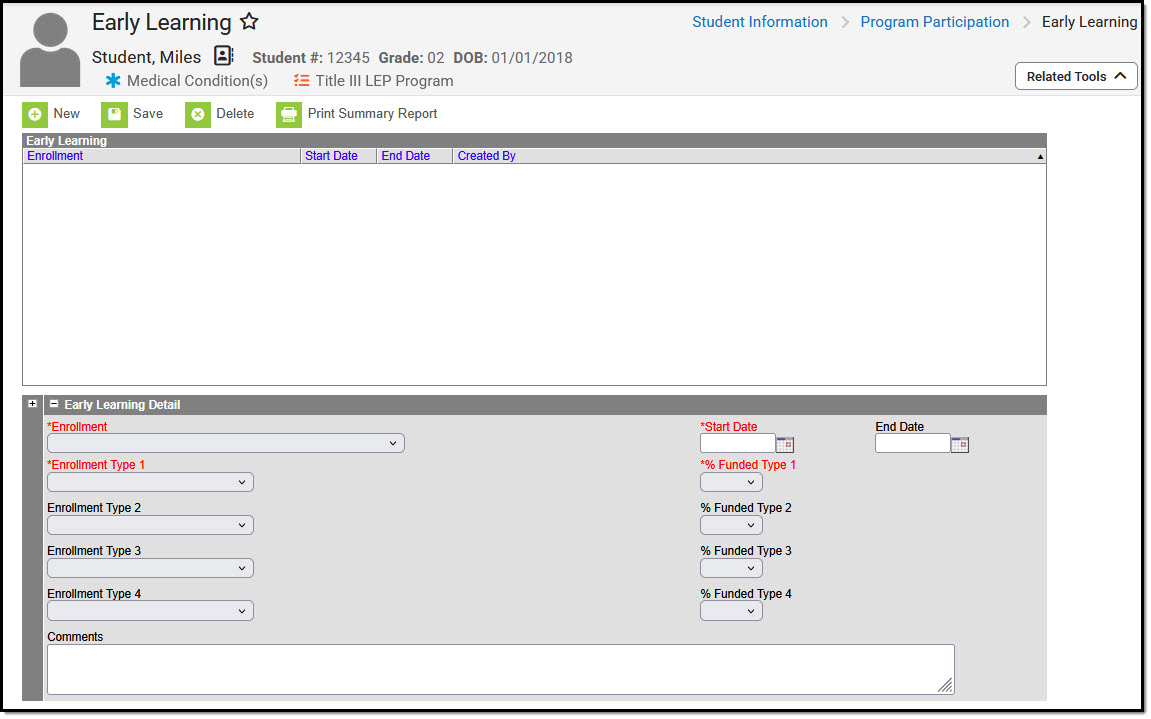
Task: Open the Enrollment Type 1 dropdown
Action: tap(150, 481)
